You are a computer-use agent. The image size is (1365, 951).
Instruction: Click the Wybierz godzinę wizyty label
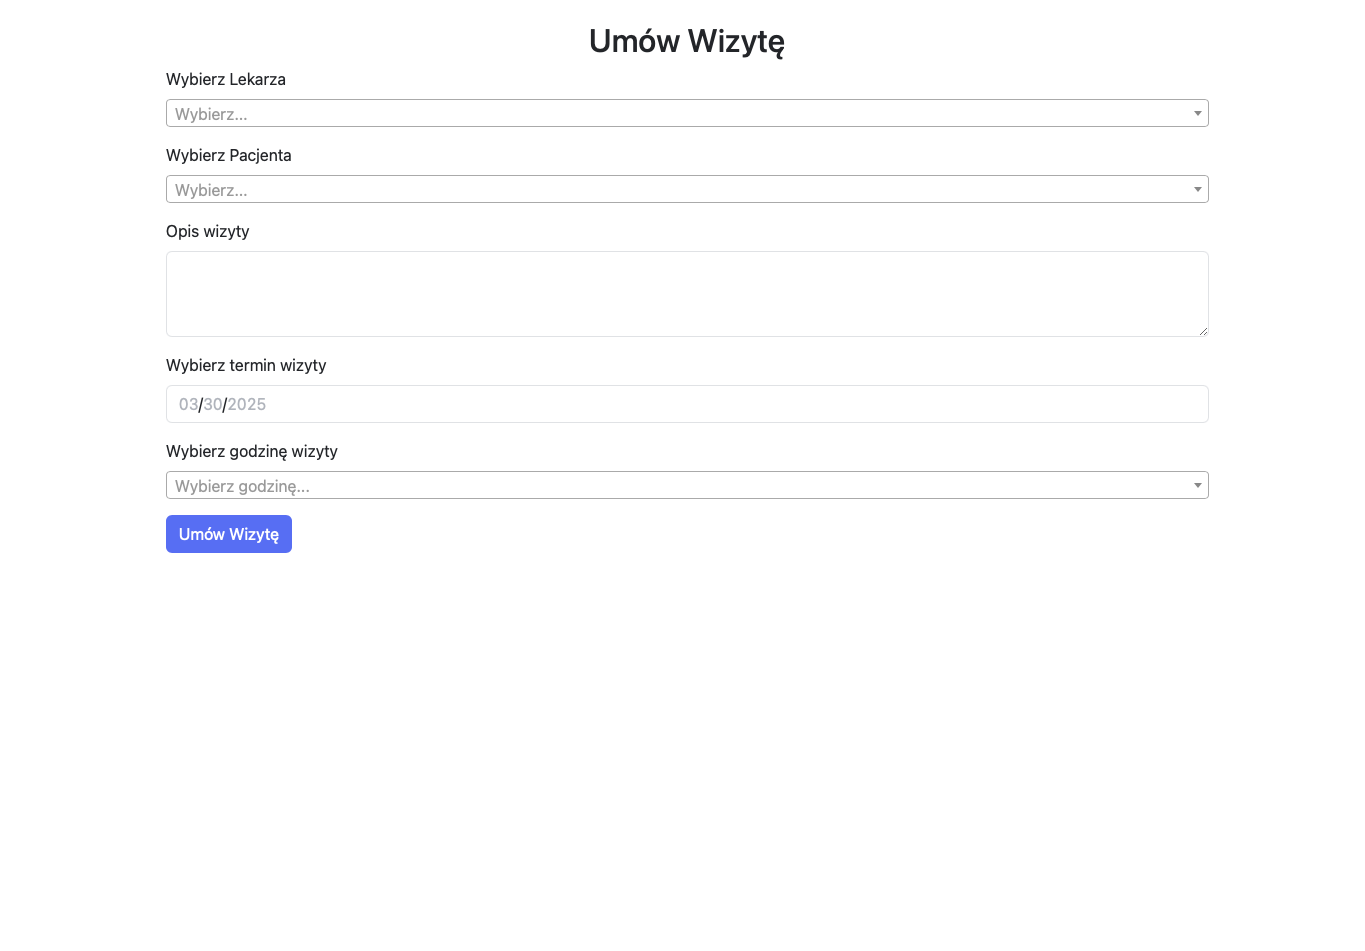pyautogui.click(x=252, y=451)
